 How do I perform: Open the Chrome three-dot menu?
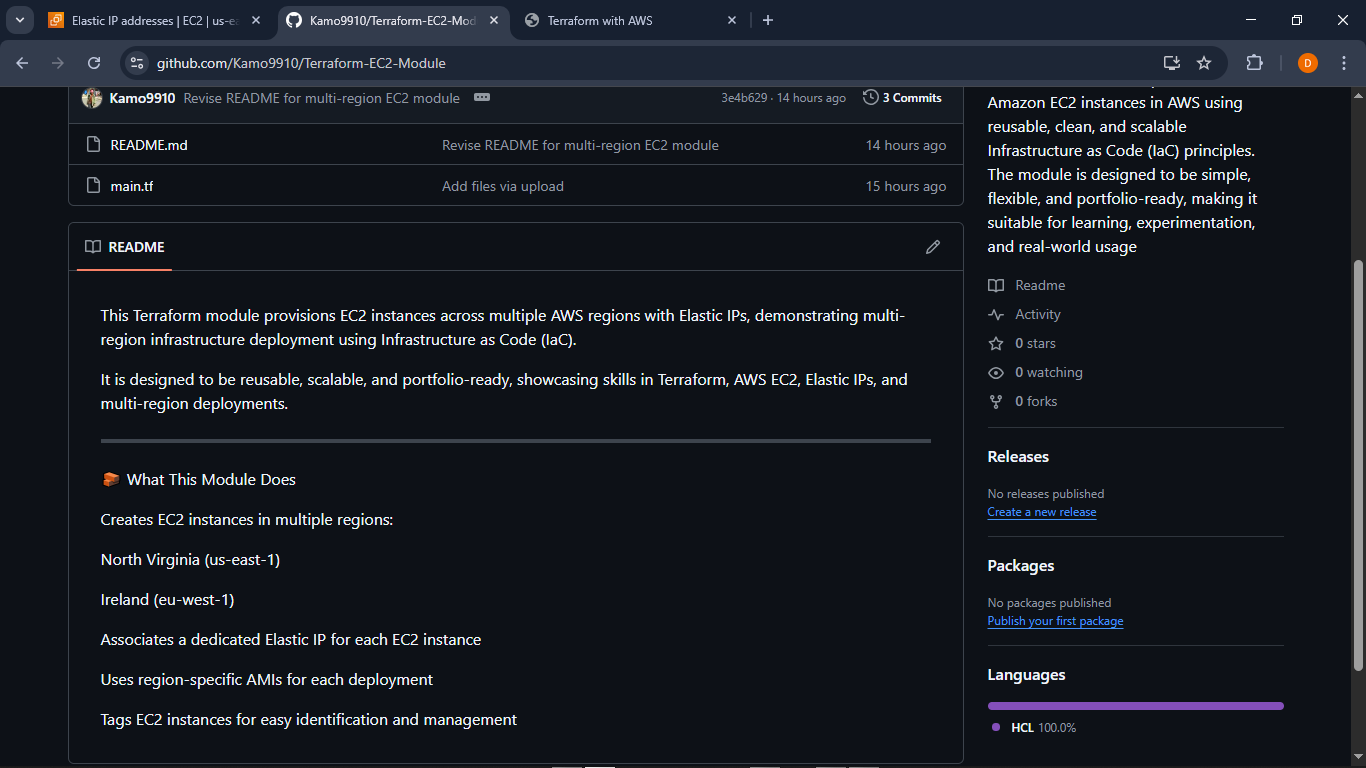click(1345, 62)
